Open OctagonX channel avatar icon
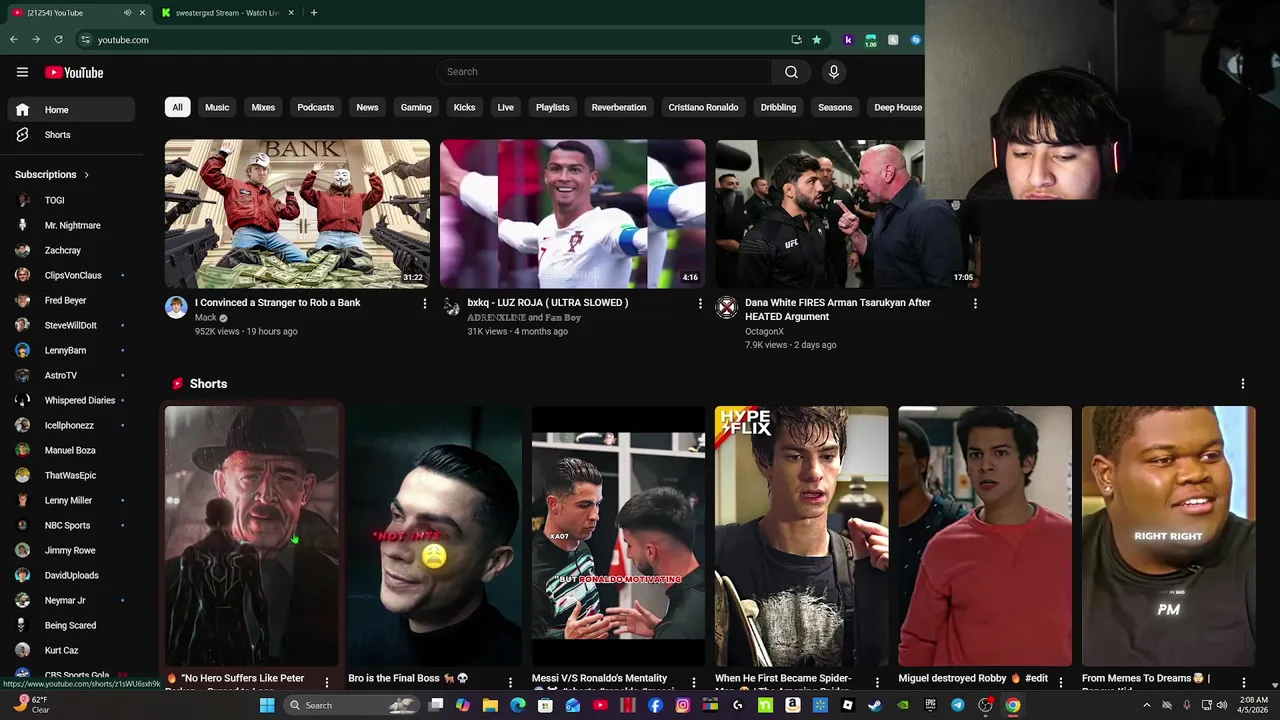This screenshot has width=1280, height=720. point(726,307)
